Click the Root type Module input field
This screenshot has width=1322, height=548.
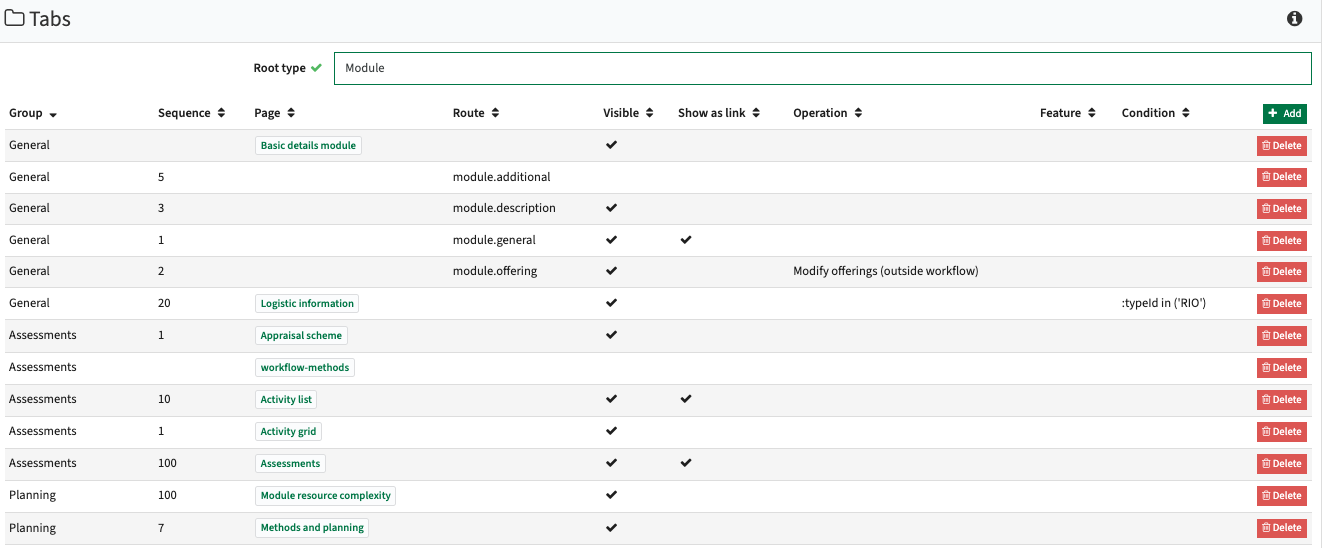tap(822, 68)
